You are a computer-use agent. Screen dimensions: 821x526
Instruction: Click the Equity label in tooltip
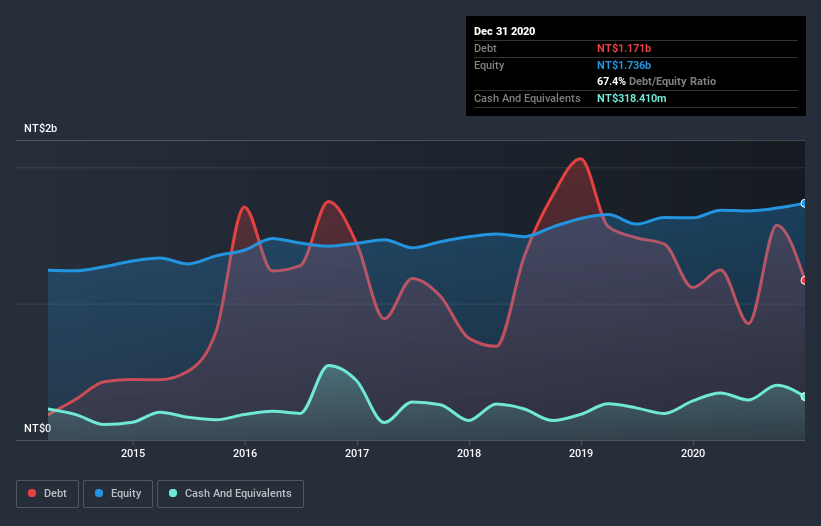pos(489,65)
